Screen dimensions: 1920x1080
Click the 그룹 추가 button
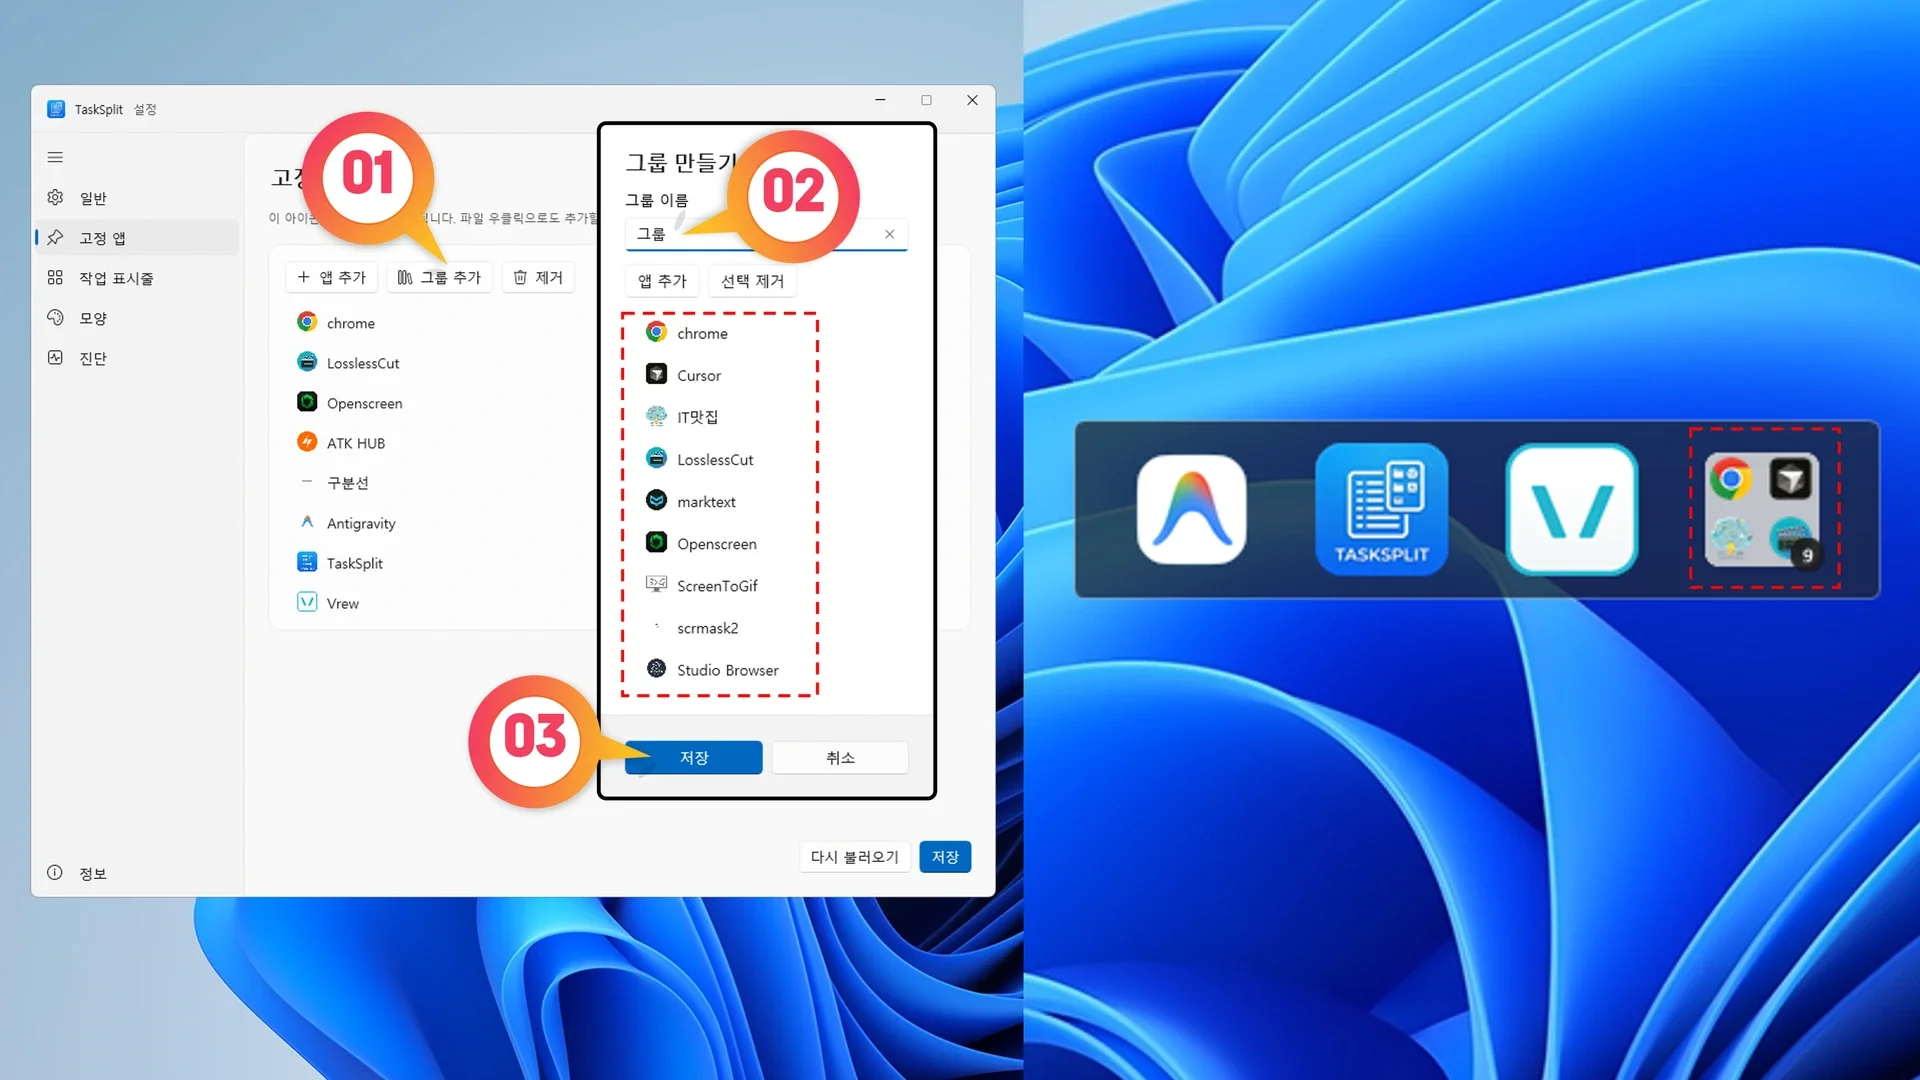pyautogui.click(x=439, y=277)
